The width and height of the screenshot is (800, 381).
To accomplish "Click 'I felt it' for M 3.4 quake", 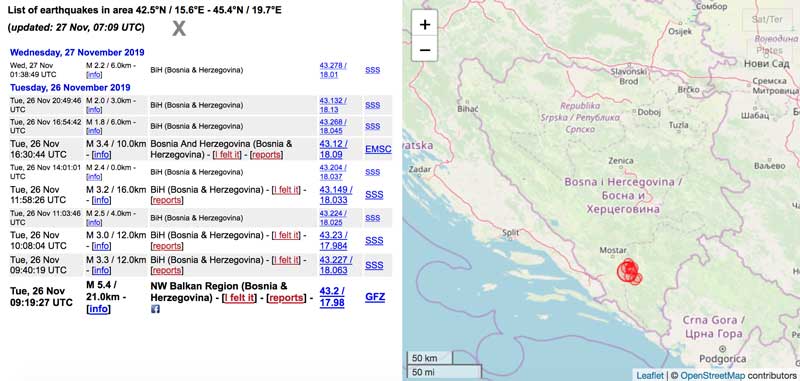I will 227,155.
